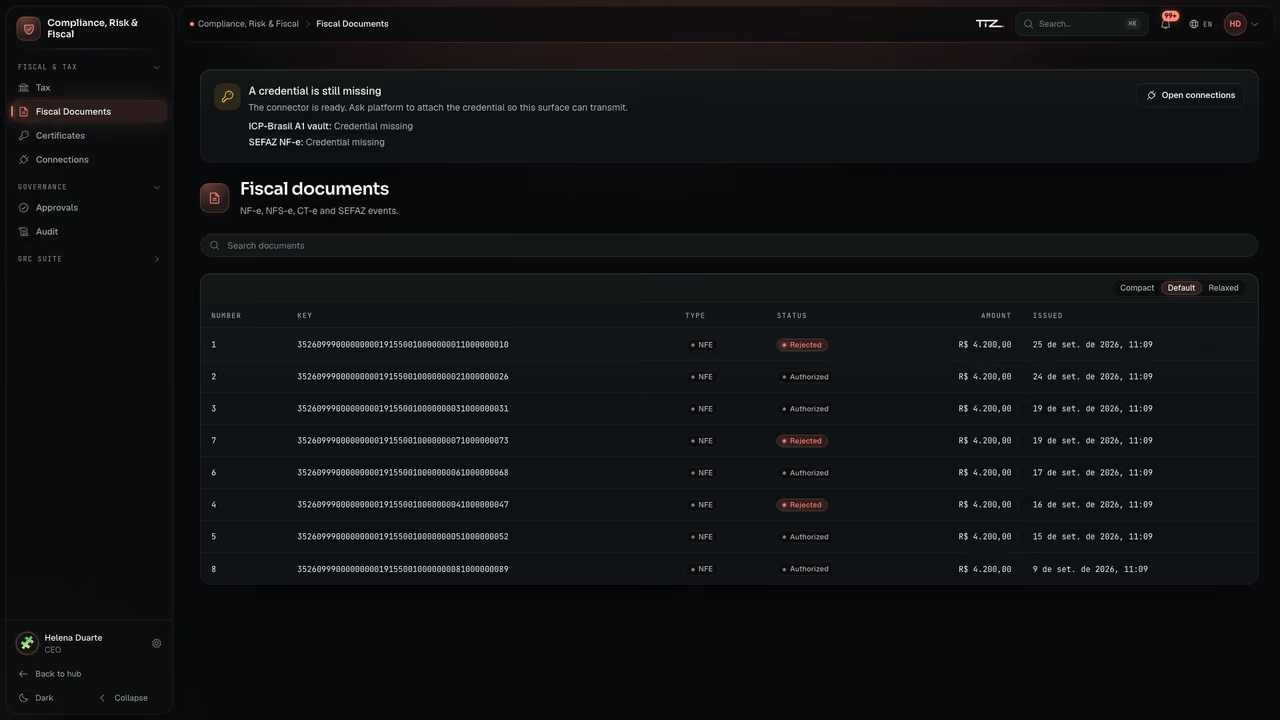Click the Authorized status for document 2
Viewport: 1280px width, 720px height.
[x=805, y=377]
